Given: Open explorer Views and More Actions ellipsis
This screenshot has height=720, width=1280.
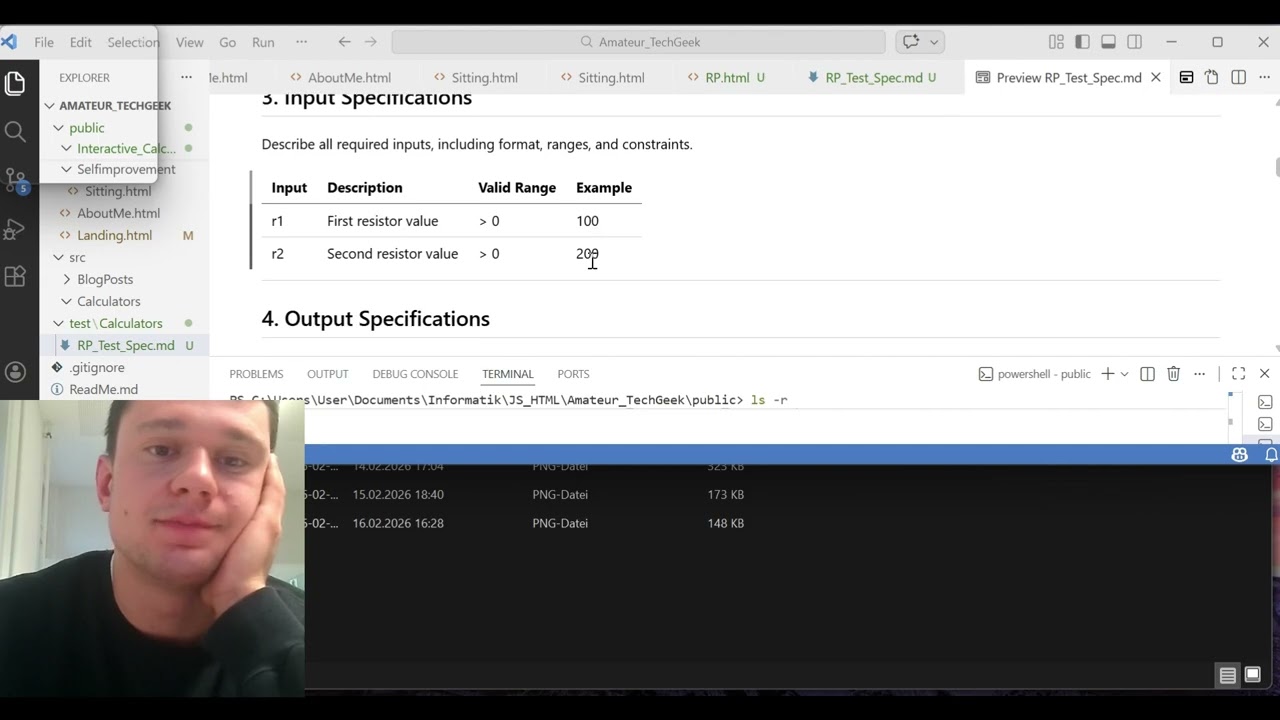Looking at the screenshot, I should click(186, 77).
